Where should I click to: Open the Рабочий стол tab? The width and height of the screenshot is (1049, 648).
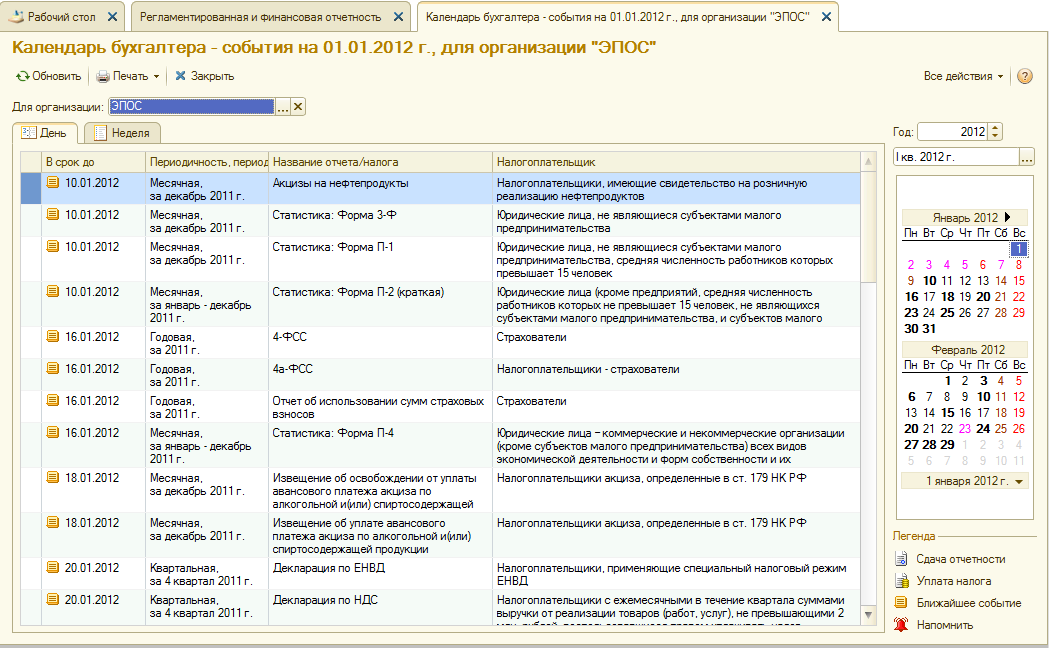(62, 17)
